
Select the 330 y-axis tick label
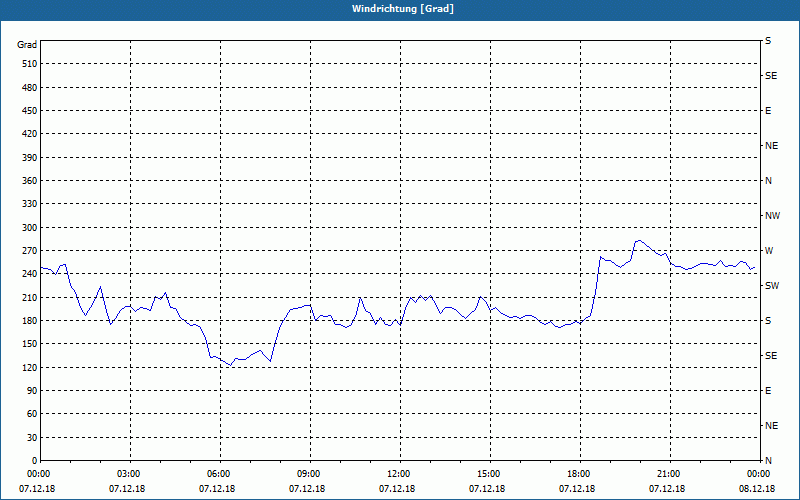pos(30,204)
